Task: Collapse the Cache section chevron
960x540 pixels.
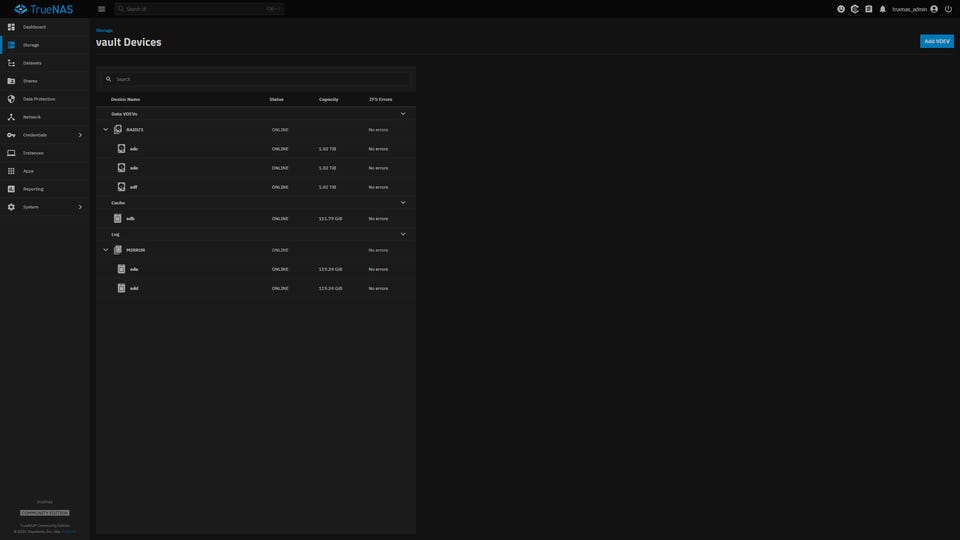Action: pos(403,203)
